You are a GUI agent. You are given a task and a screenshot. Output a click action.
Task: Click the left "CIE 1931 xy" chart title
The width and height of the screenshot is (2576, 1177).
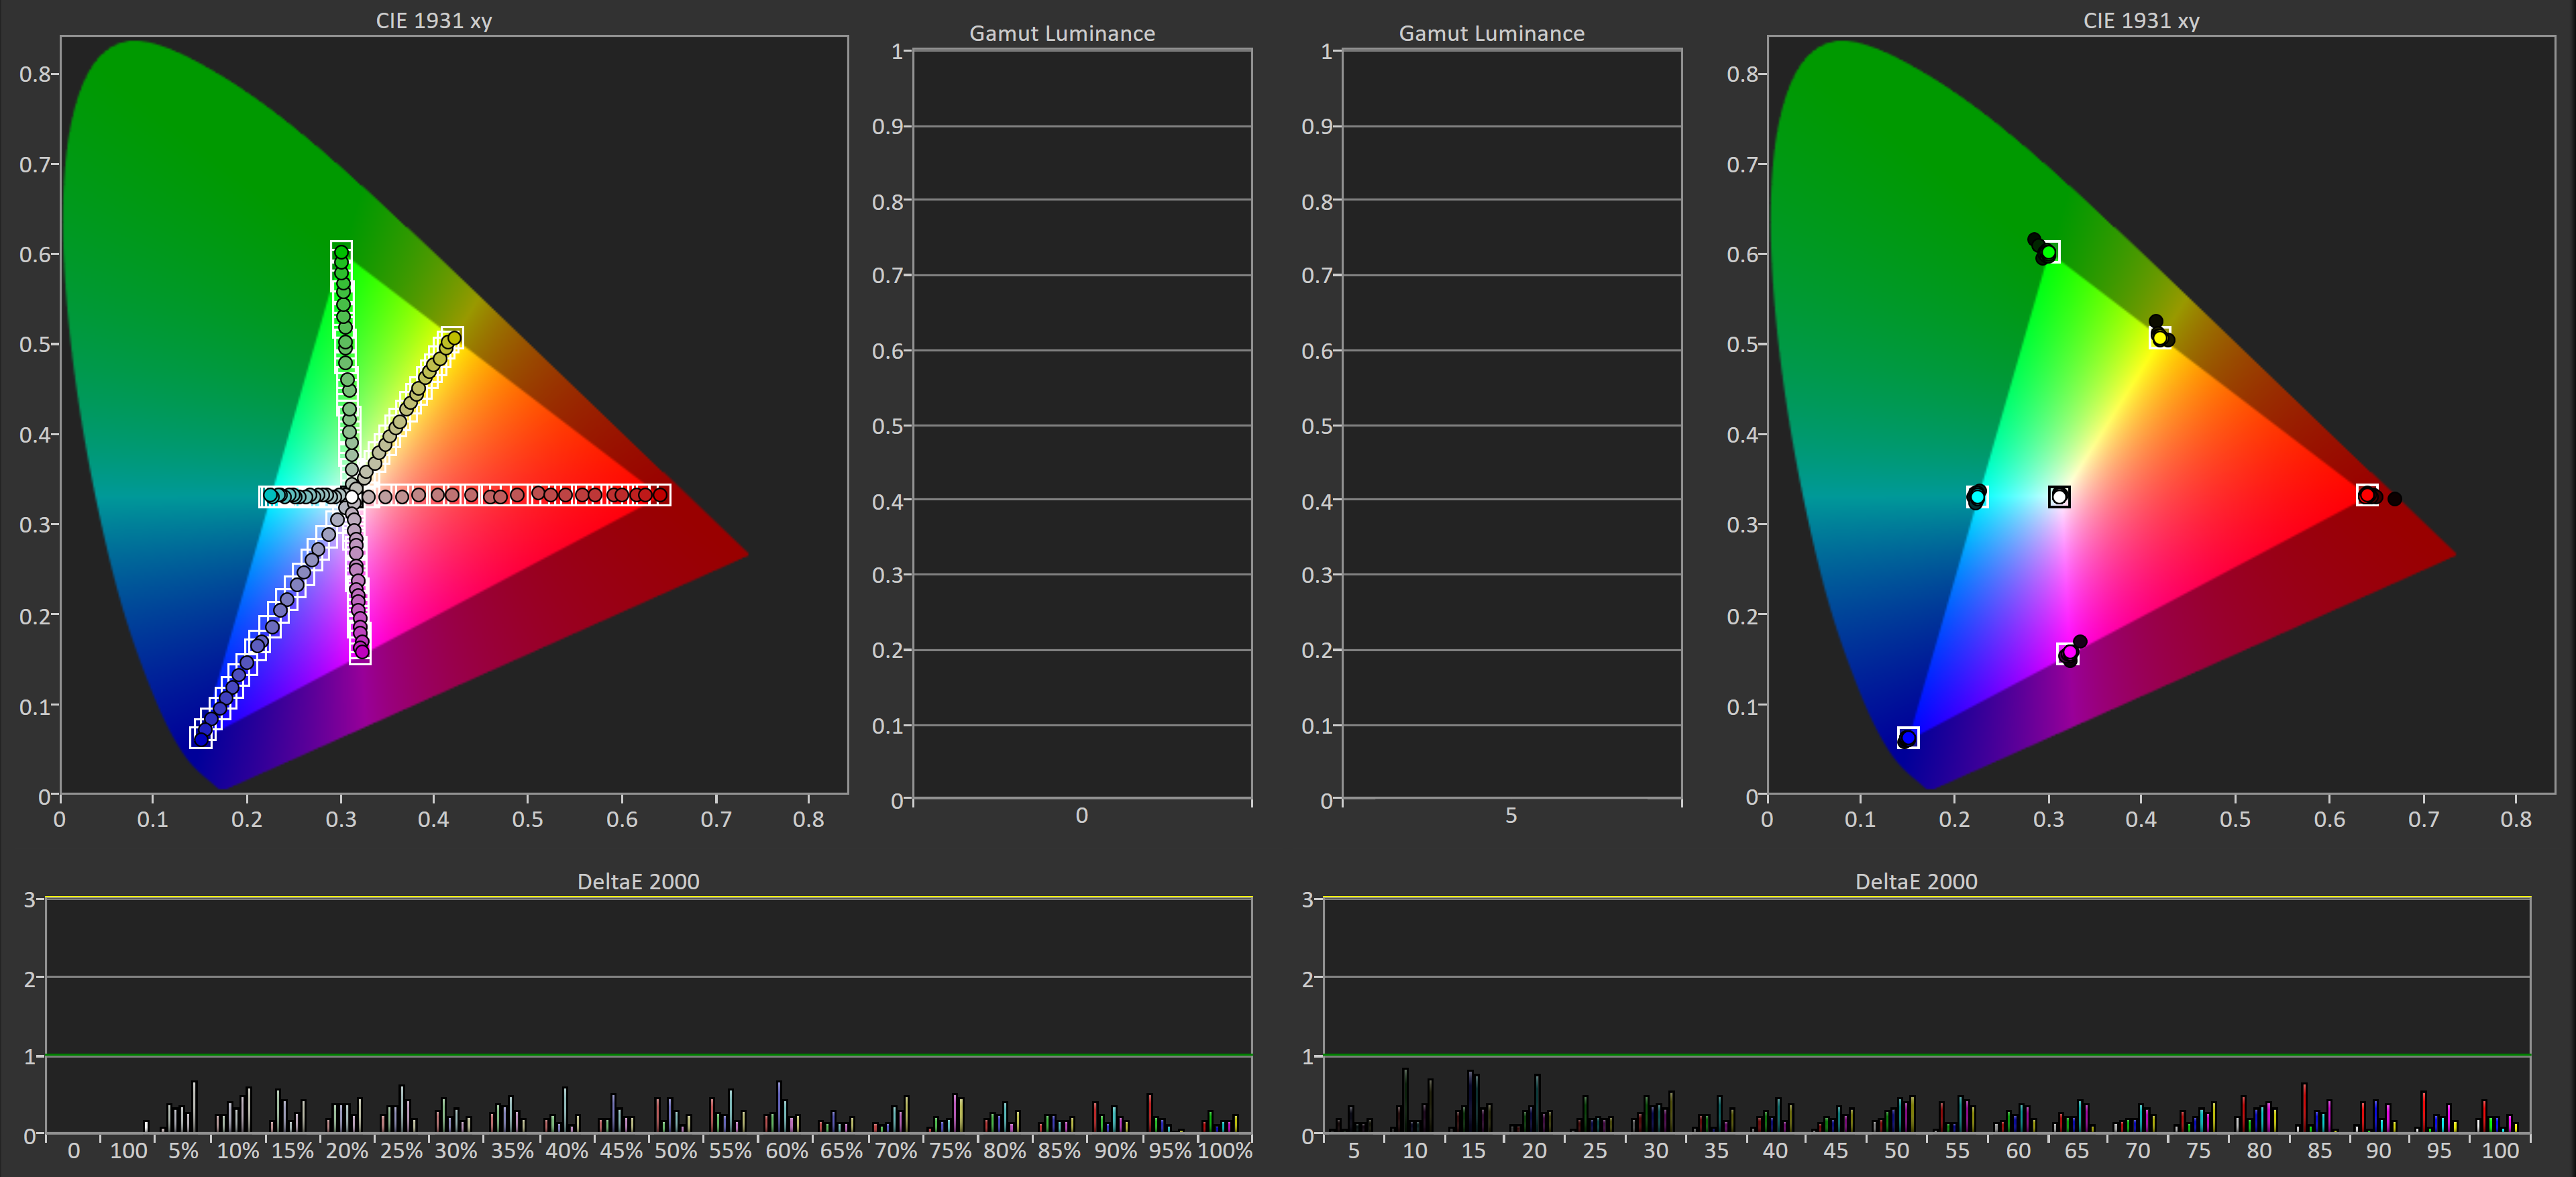pyautogui.click(x=433, y=20)
